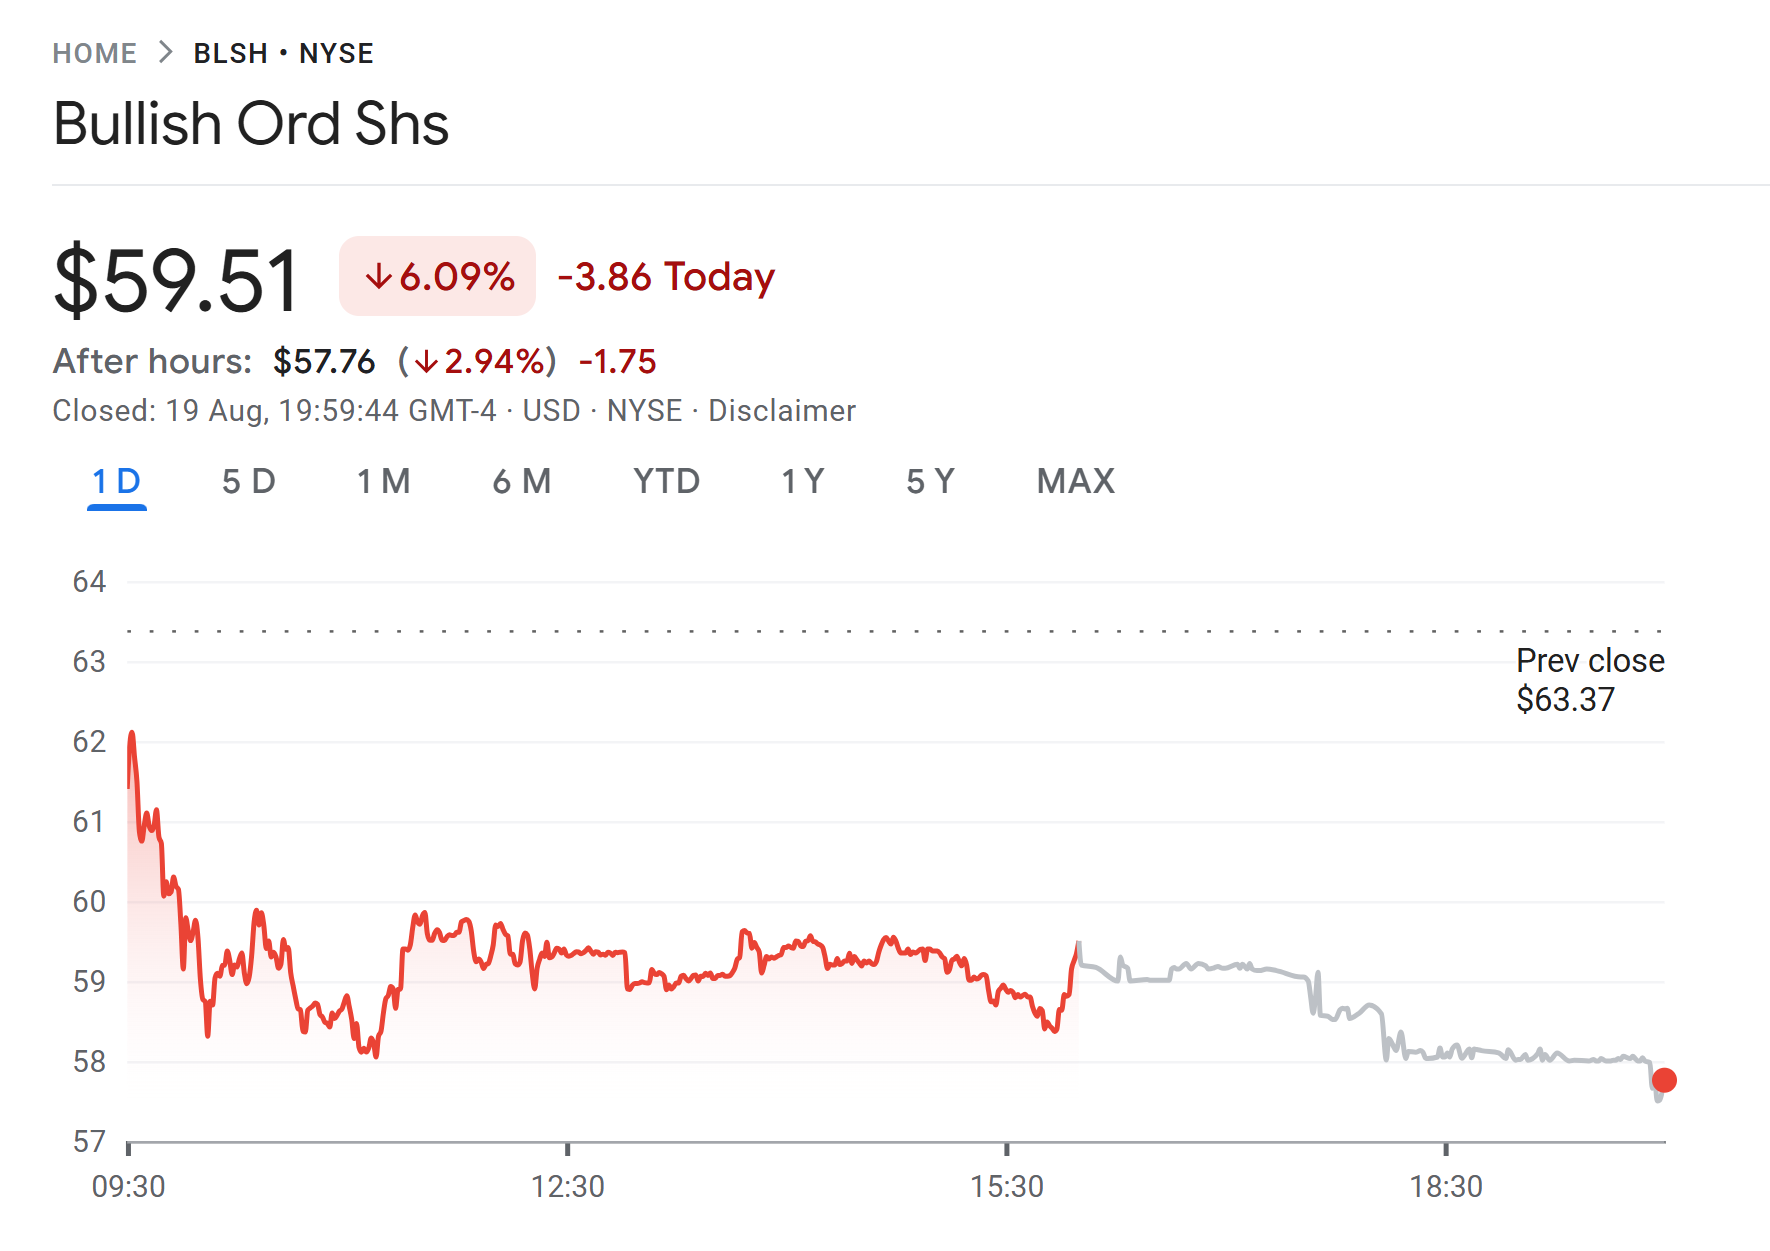Click the 18:30 time axis marker
1770x1251 pixels.
[1445, 1186]
